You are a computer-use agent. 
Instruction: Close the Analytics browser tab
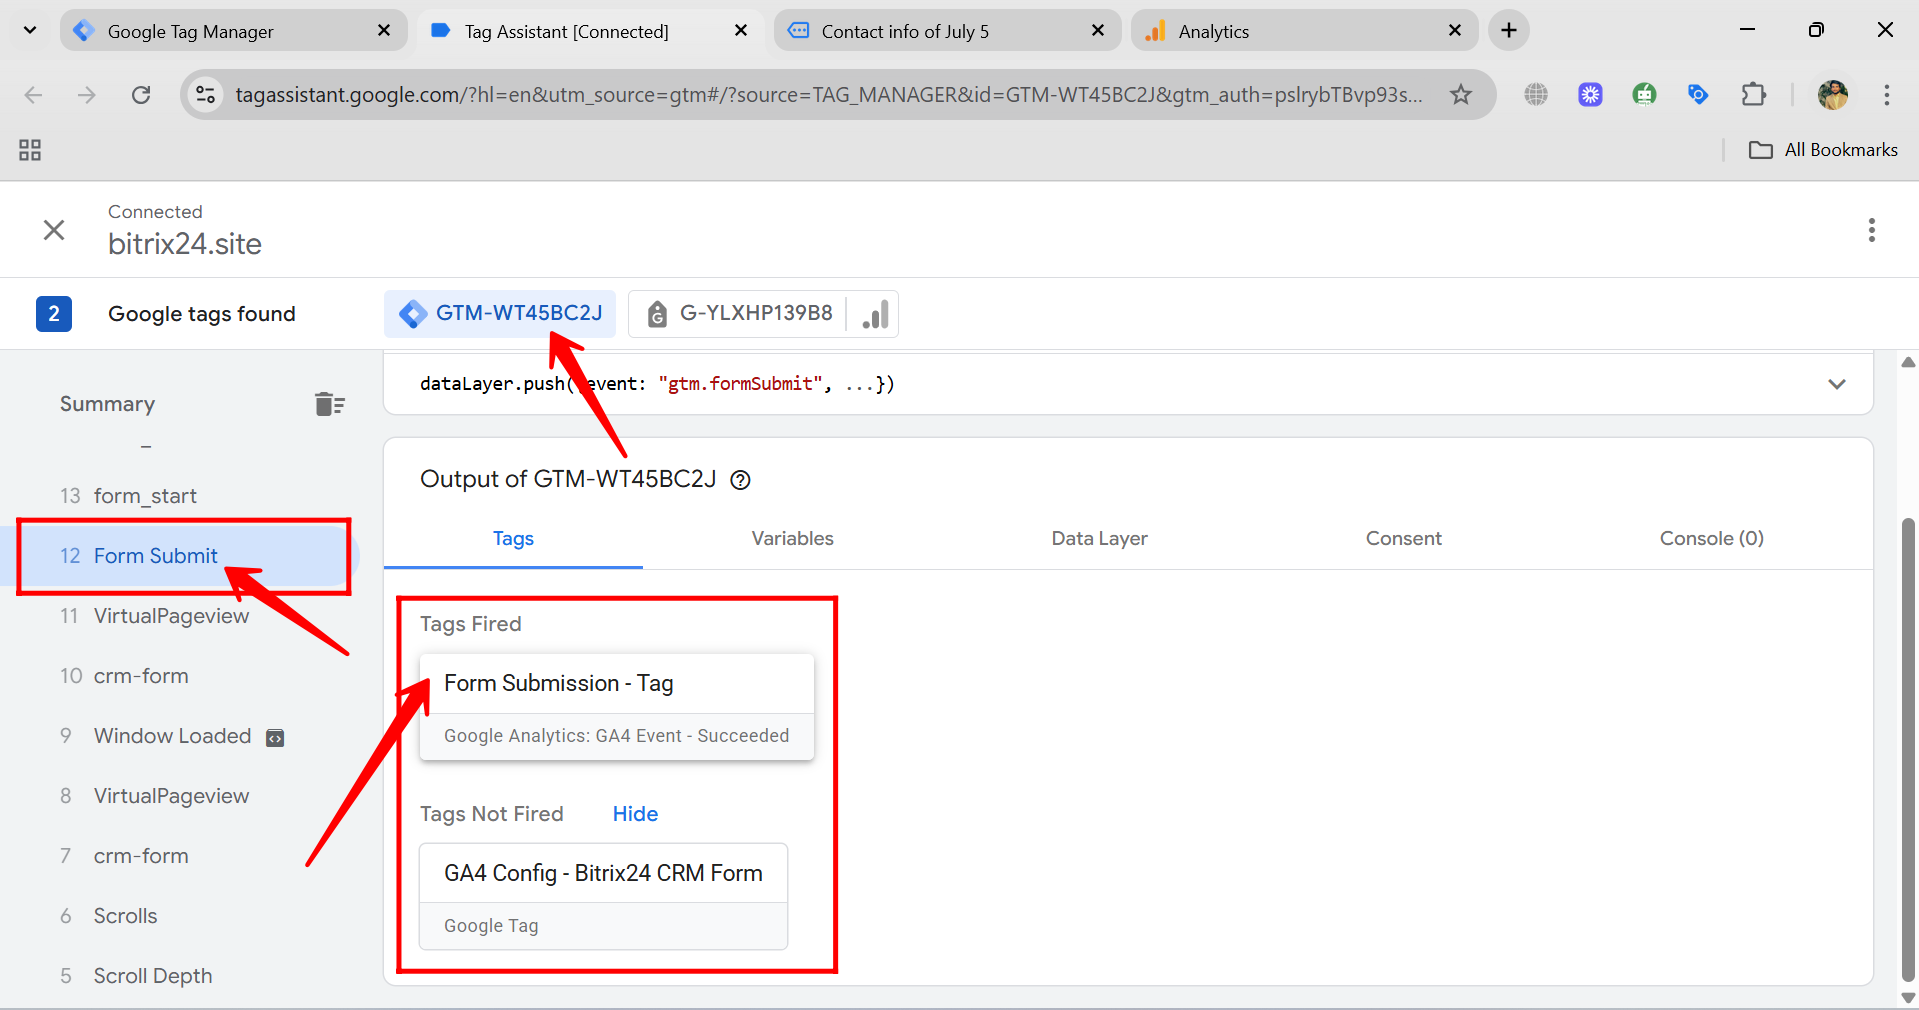click(x=1455, y=31)
